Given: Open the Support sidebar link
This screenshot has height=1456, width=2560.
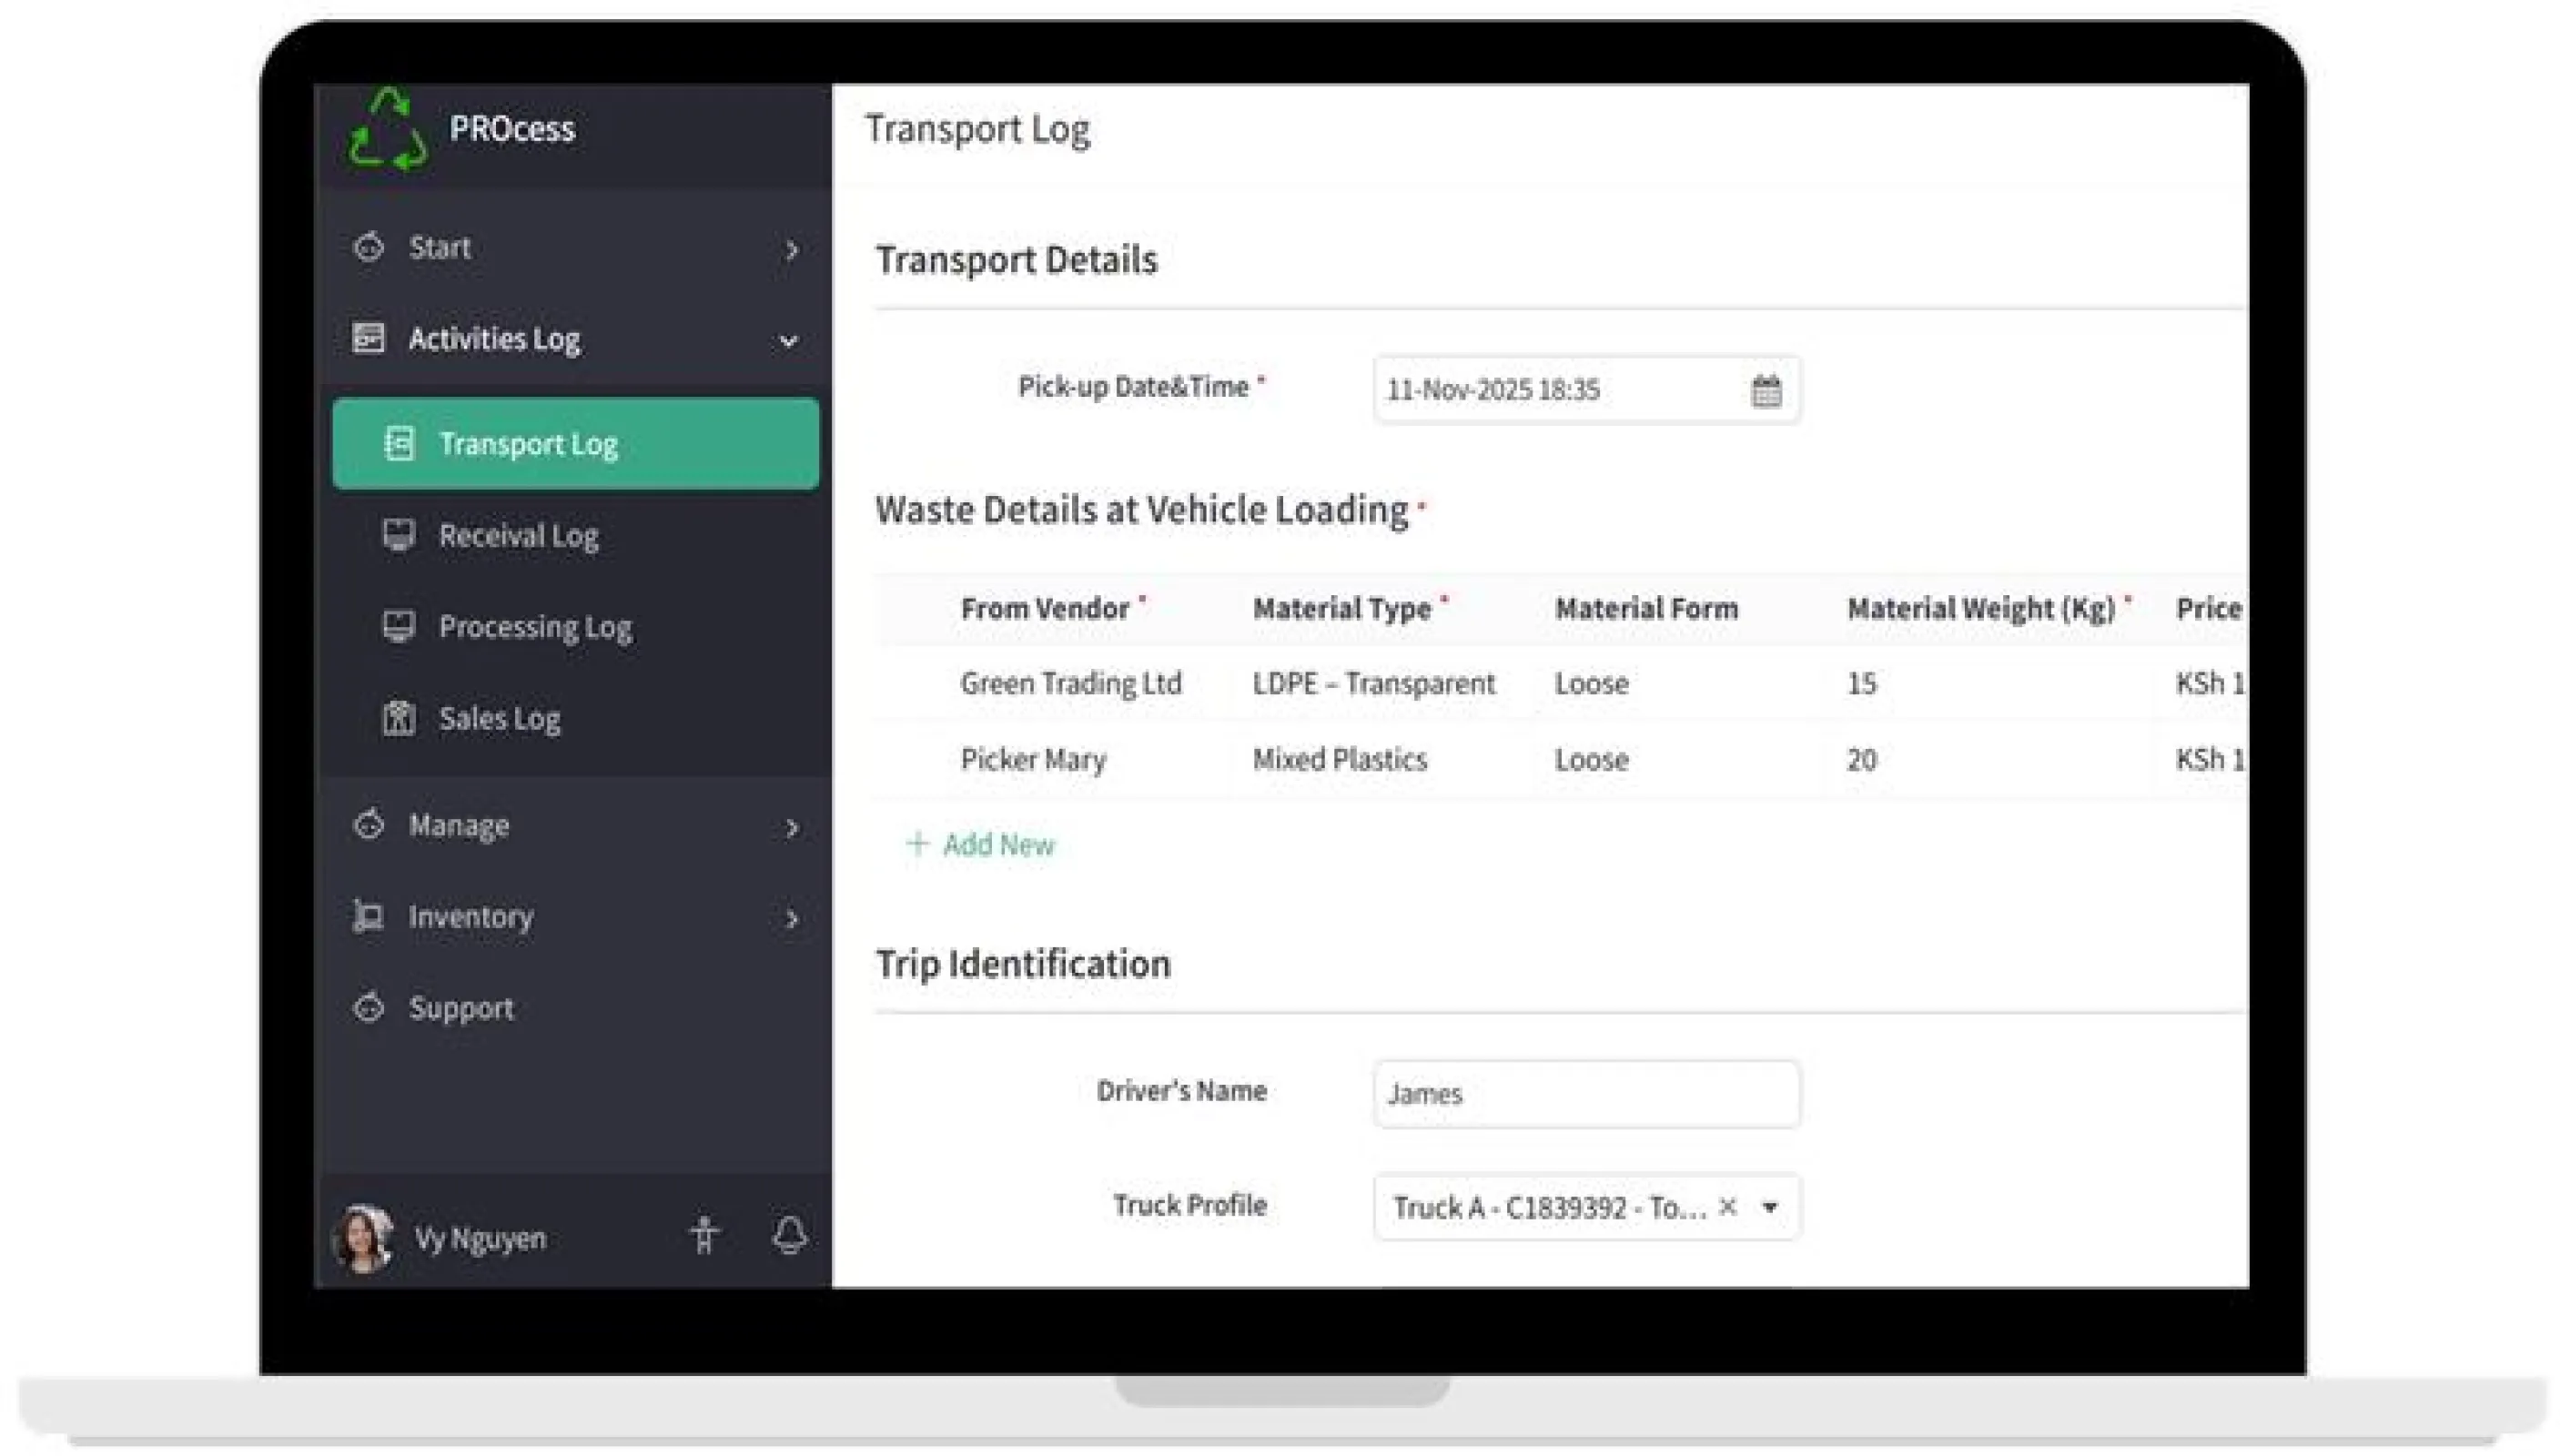Looking at the screenshot, I should (x=460, y=1008).
